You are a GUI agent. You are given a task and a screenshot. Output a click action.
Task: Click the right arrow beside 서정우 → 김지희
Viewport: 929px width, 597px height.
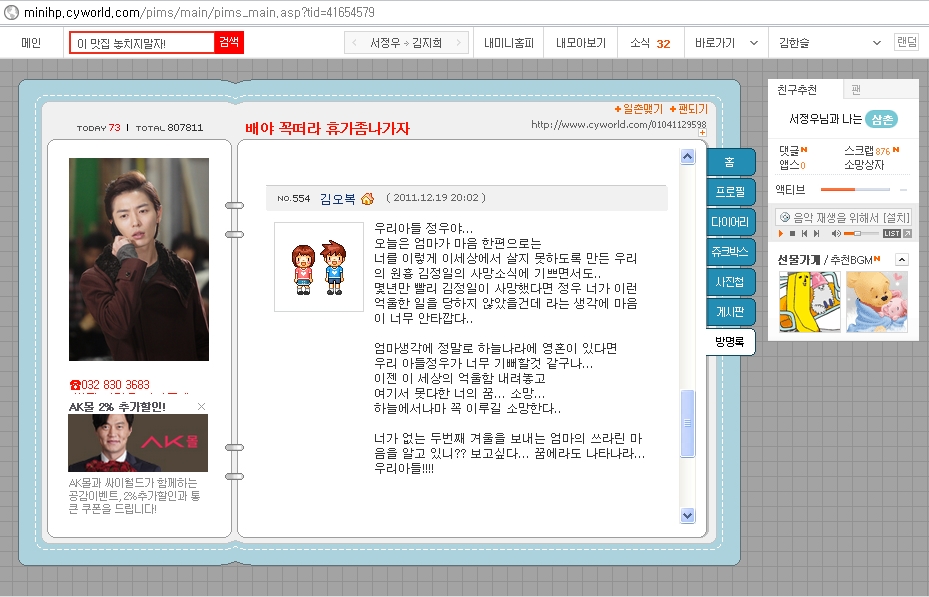(x=458, y=43)
